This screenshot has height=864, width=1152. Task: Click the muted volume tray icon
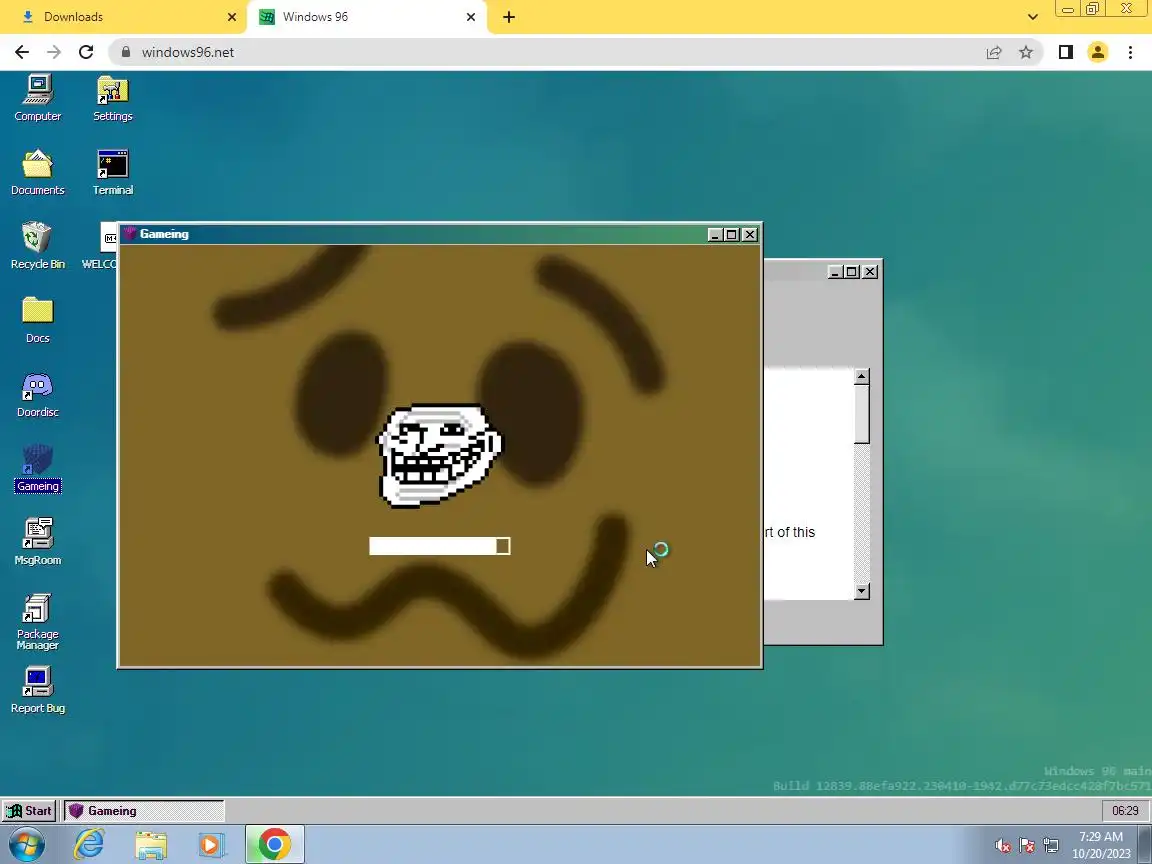[1003, 846]
